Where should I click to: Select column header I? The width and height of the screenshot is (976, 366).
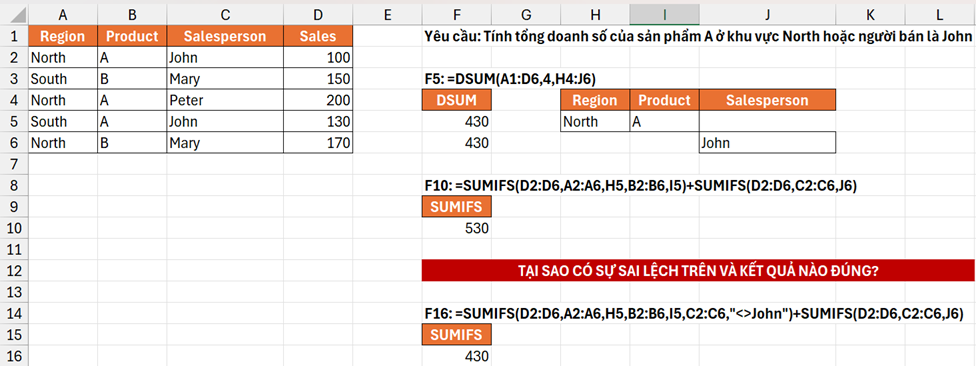pyautogui.click(x=664, y=15)
